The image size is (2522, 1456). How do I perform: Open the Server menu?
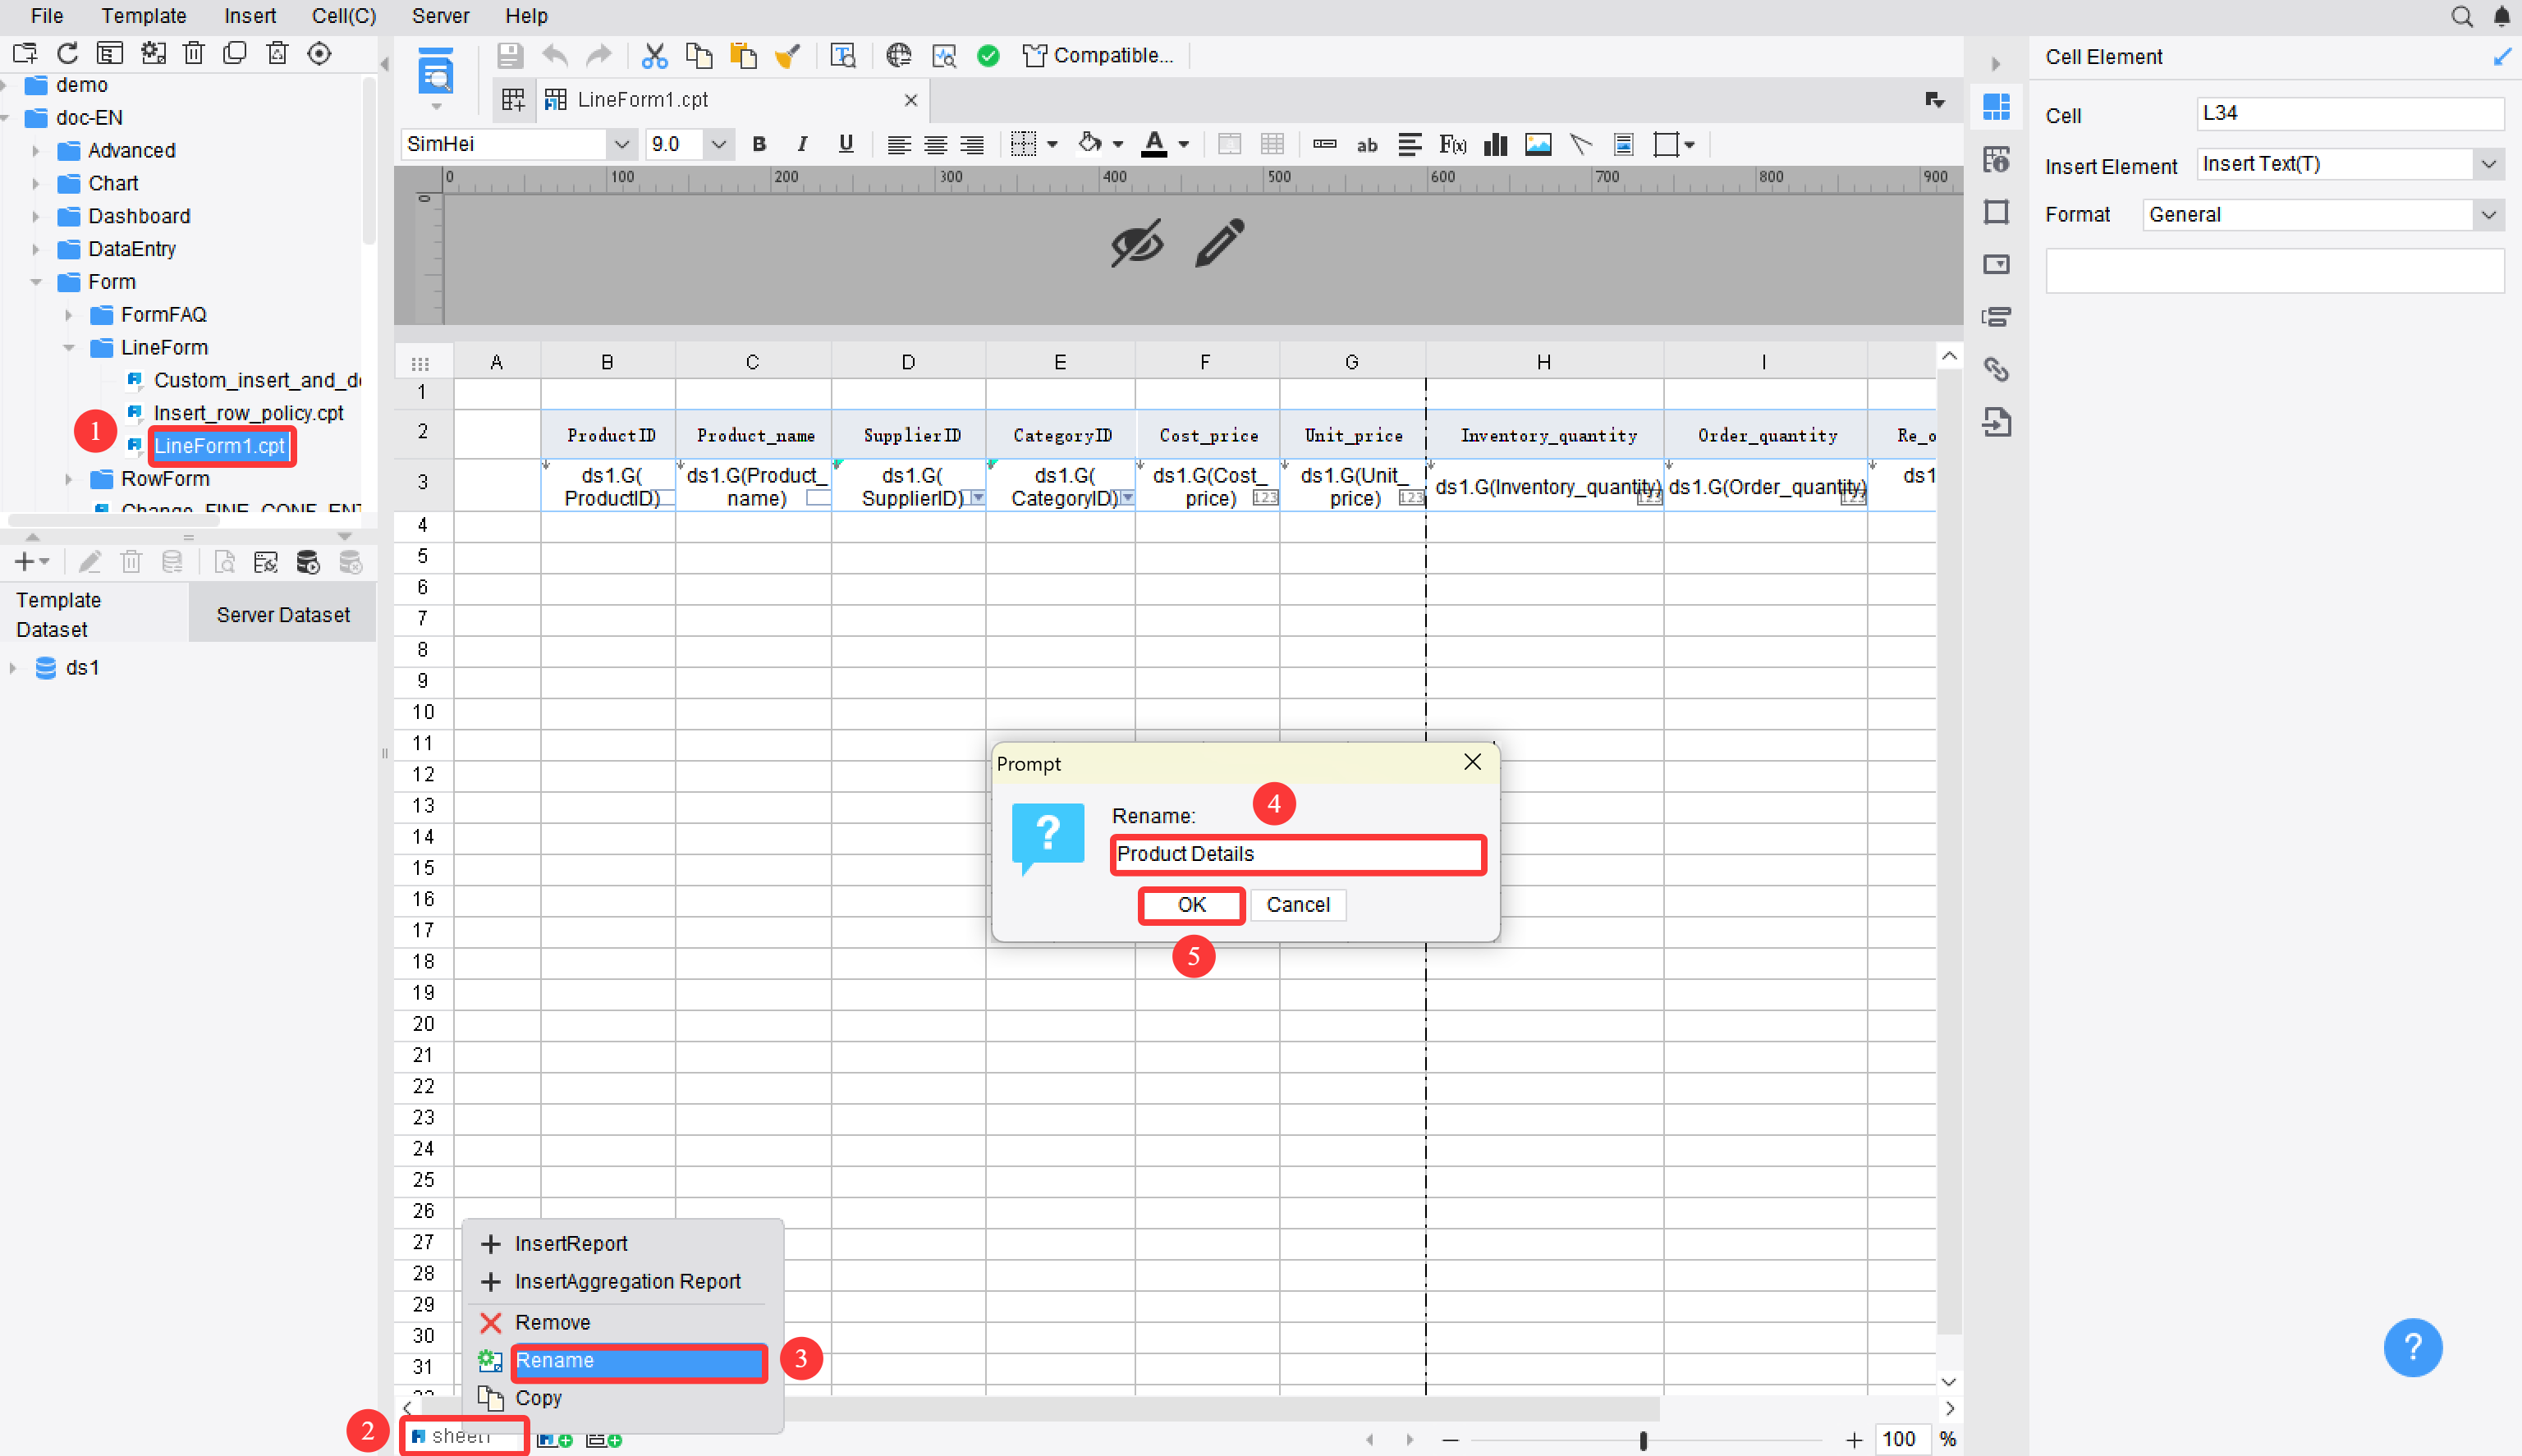coord(440,16)
